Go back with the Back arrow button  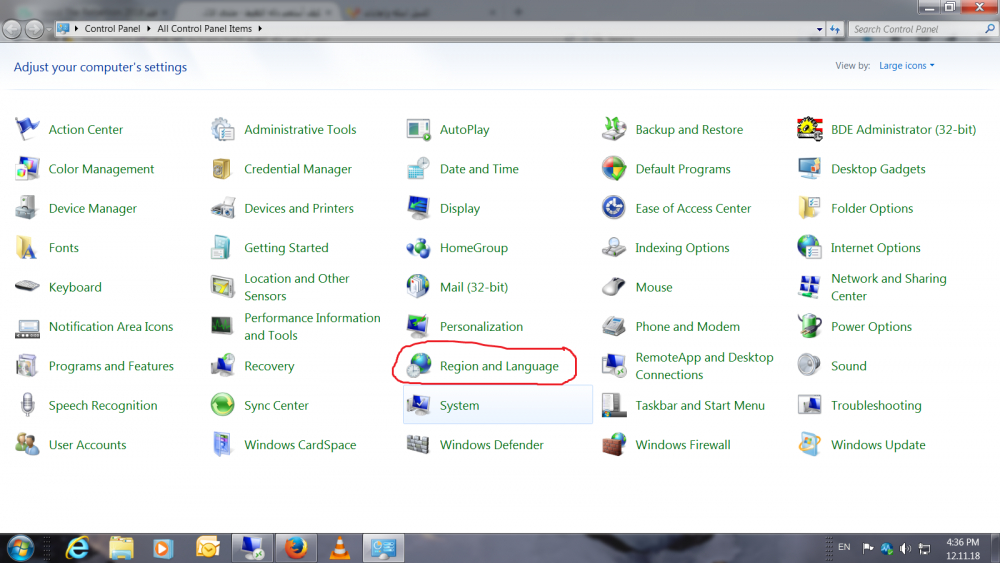(x=12, y=29)
